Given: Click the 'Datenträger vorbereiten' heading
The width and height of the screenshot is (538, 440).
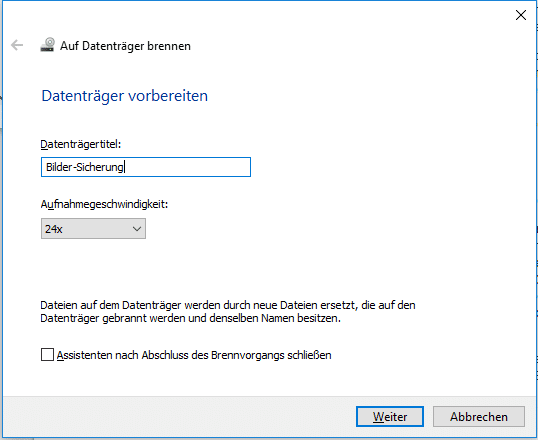Looking at the screenshot, I should pos(125,96).
